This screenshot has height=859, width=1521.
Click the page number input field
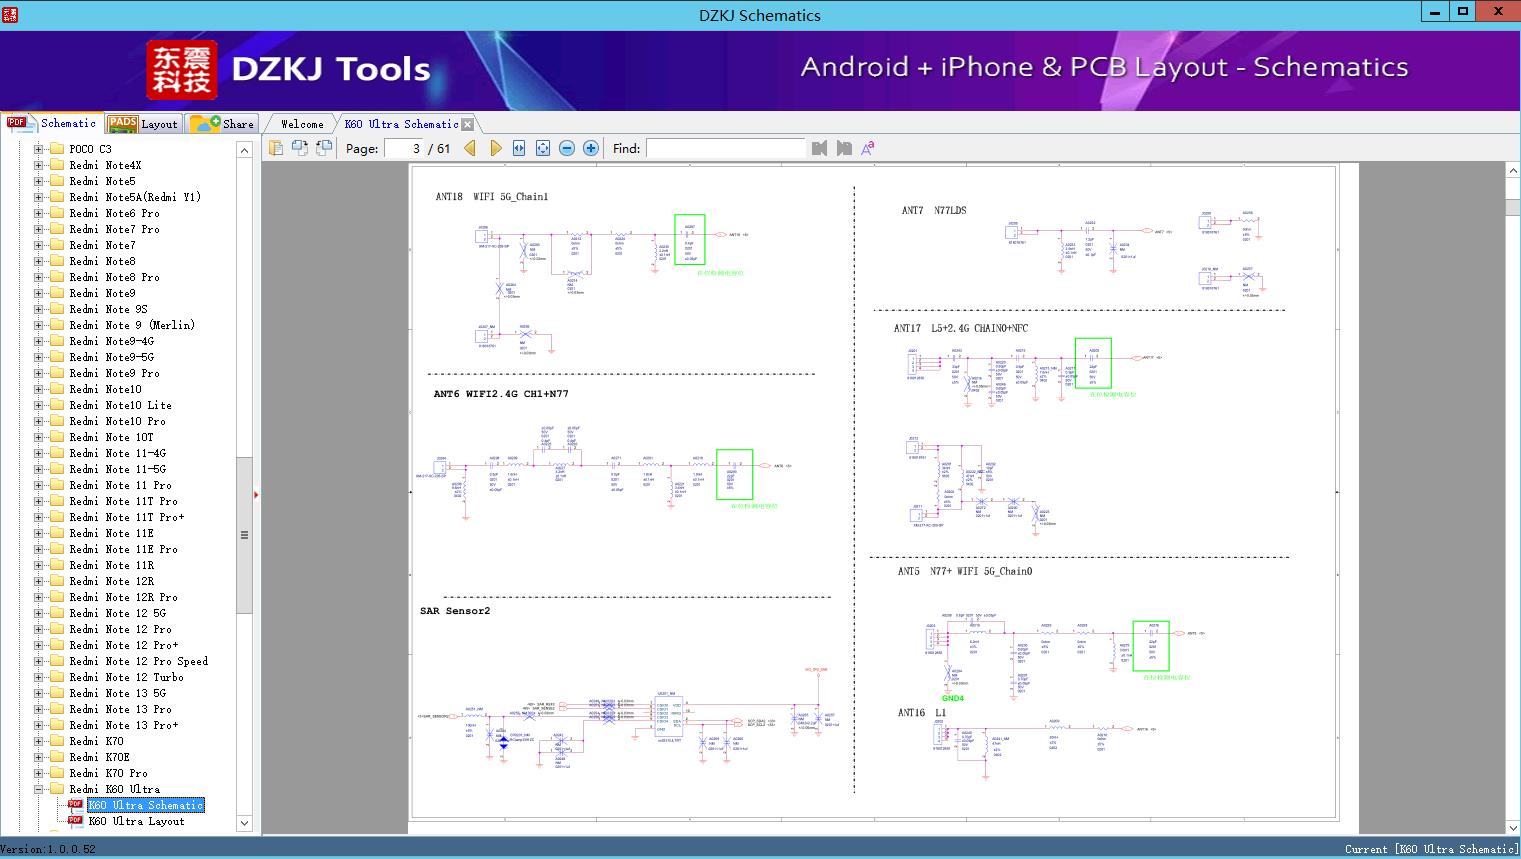pyautogui.click(x=403, y=148)
